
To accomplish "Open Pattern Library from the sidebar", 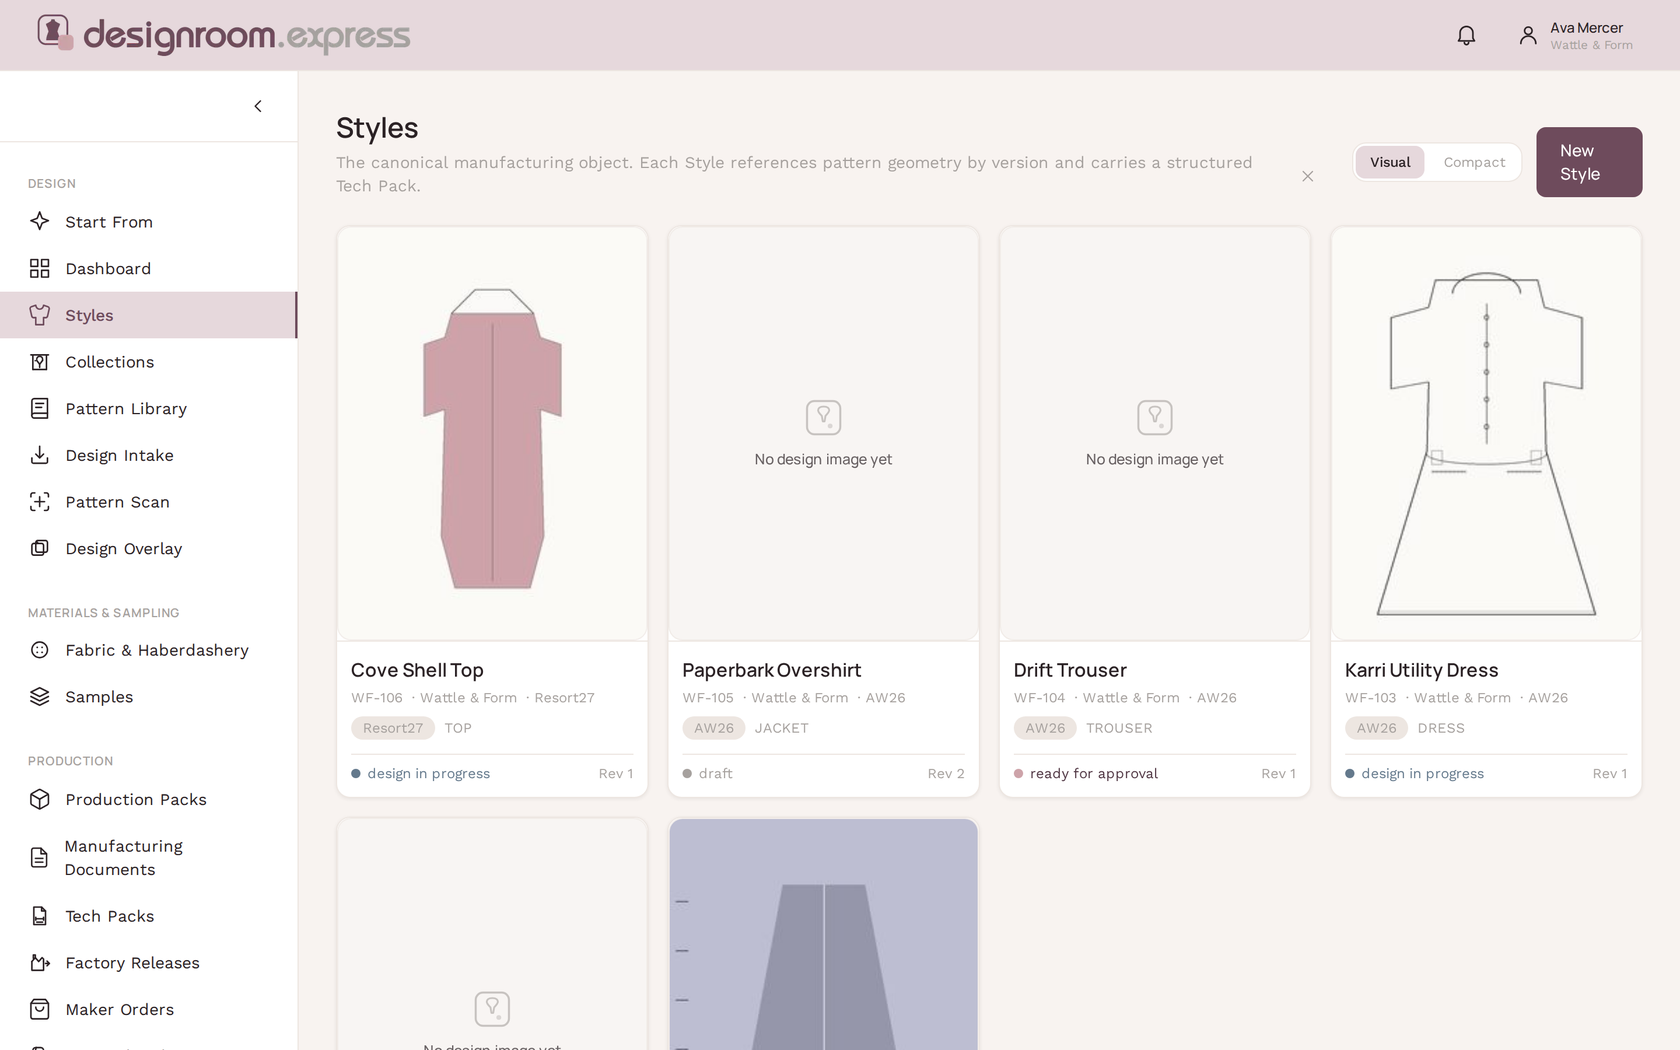I will [148, 408].
